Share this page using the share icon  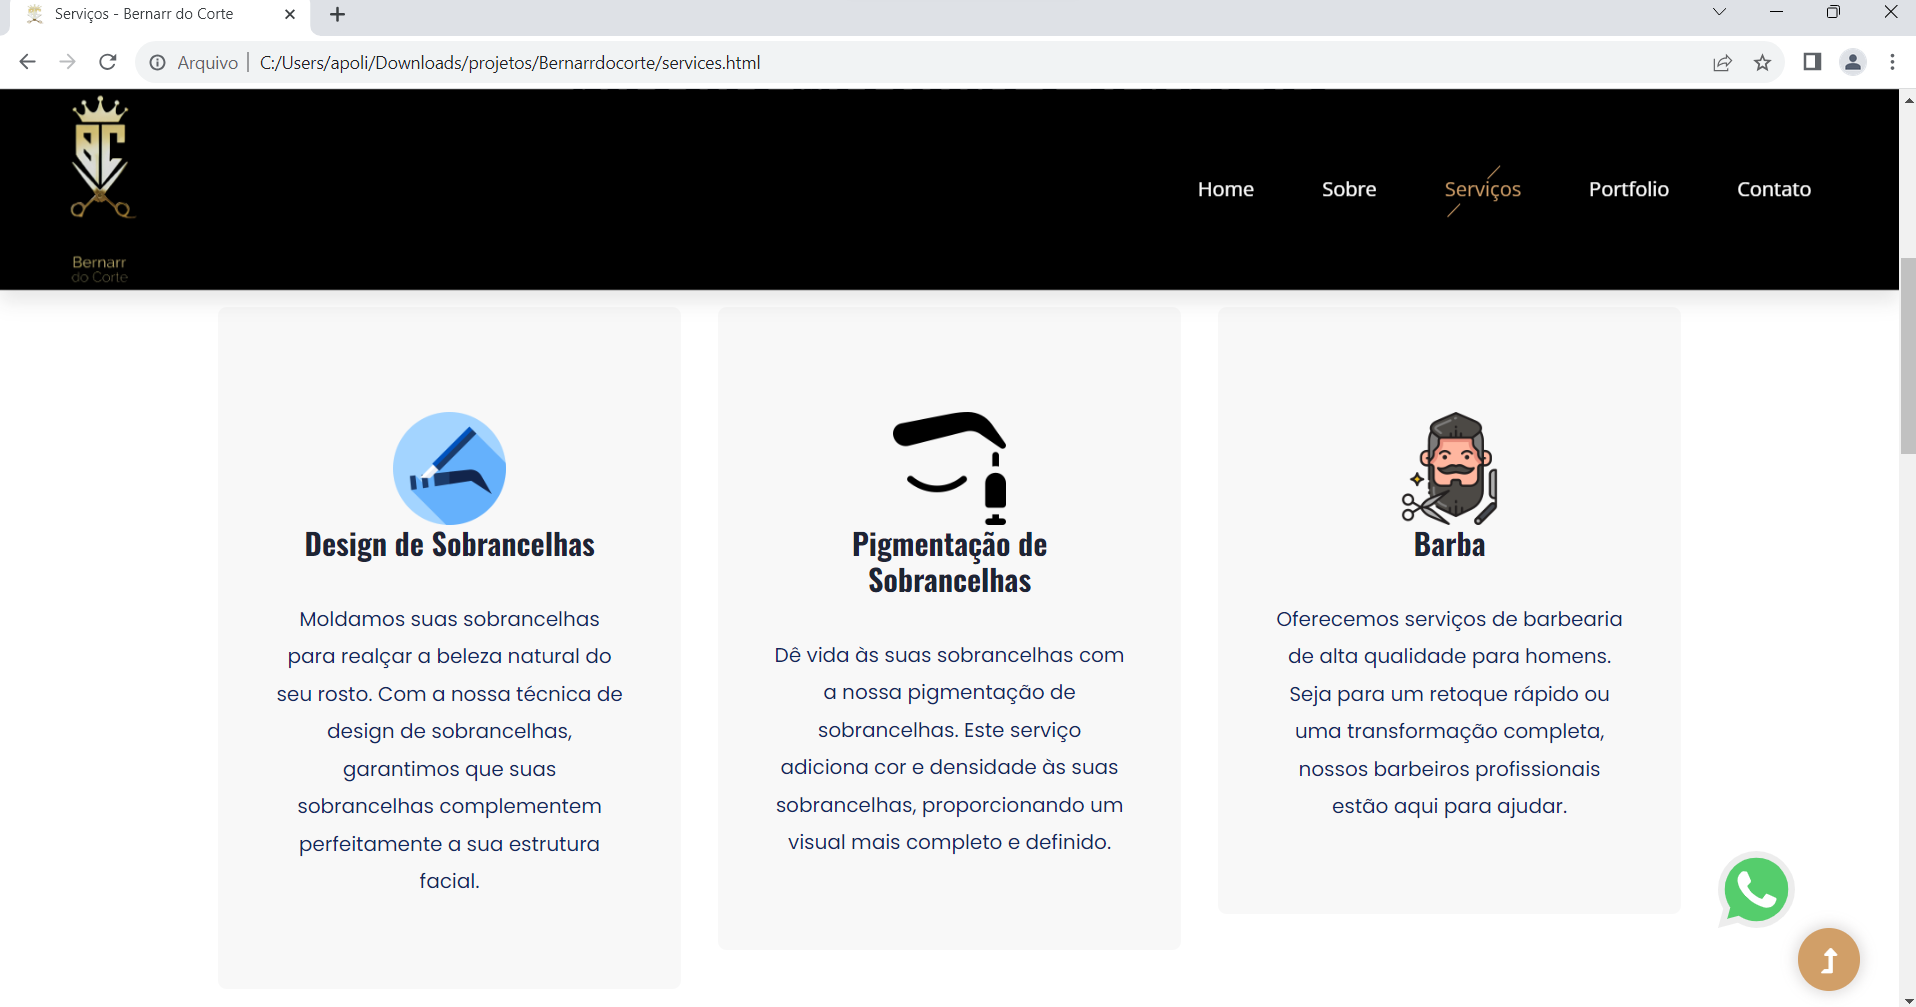(x=1722, y=63)
